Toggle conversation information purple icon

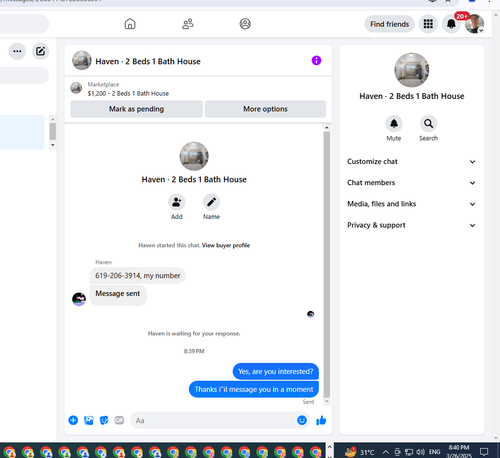click(316, 60)
